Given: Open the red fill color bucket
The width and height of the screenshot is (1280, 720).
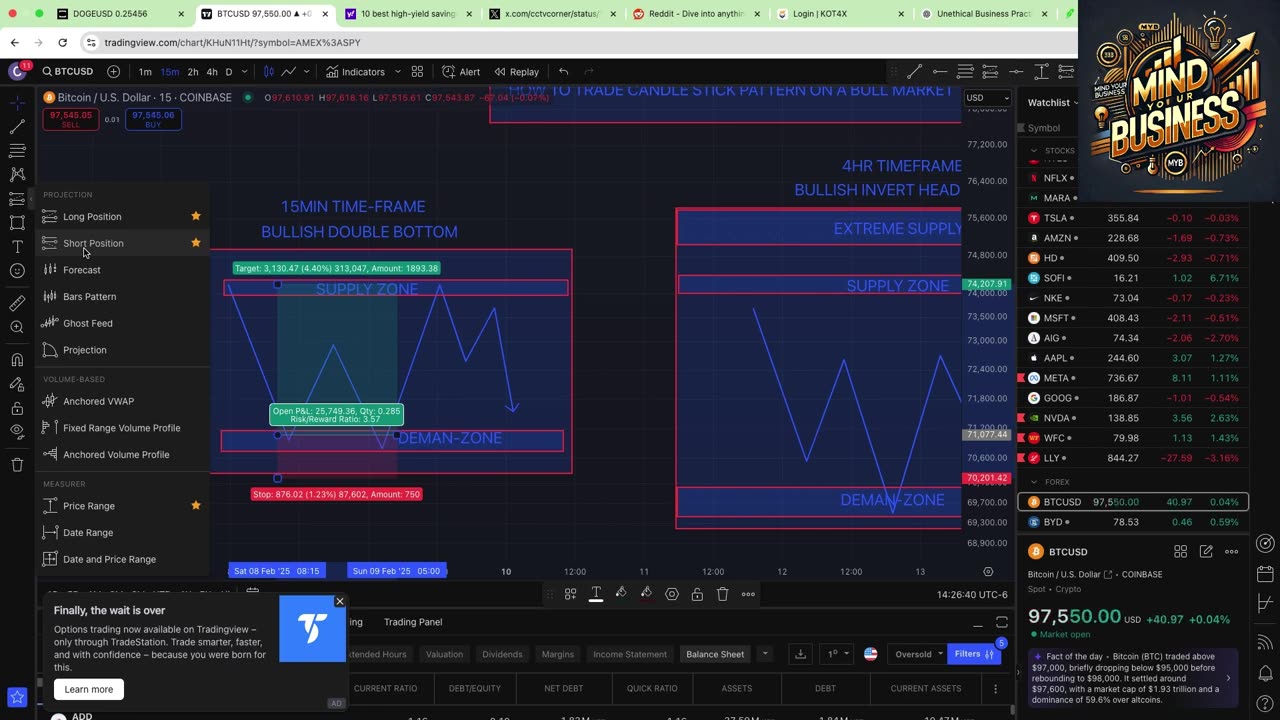Looking at the screenshot, I should 646,594.
